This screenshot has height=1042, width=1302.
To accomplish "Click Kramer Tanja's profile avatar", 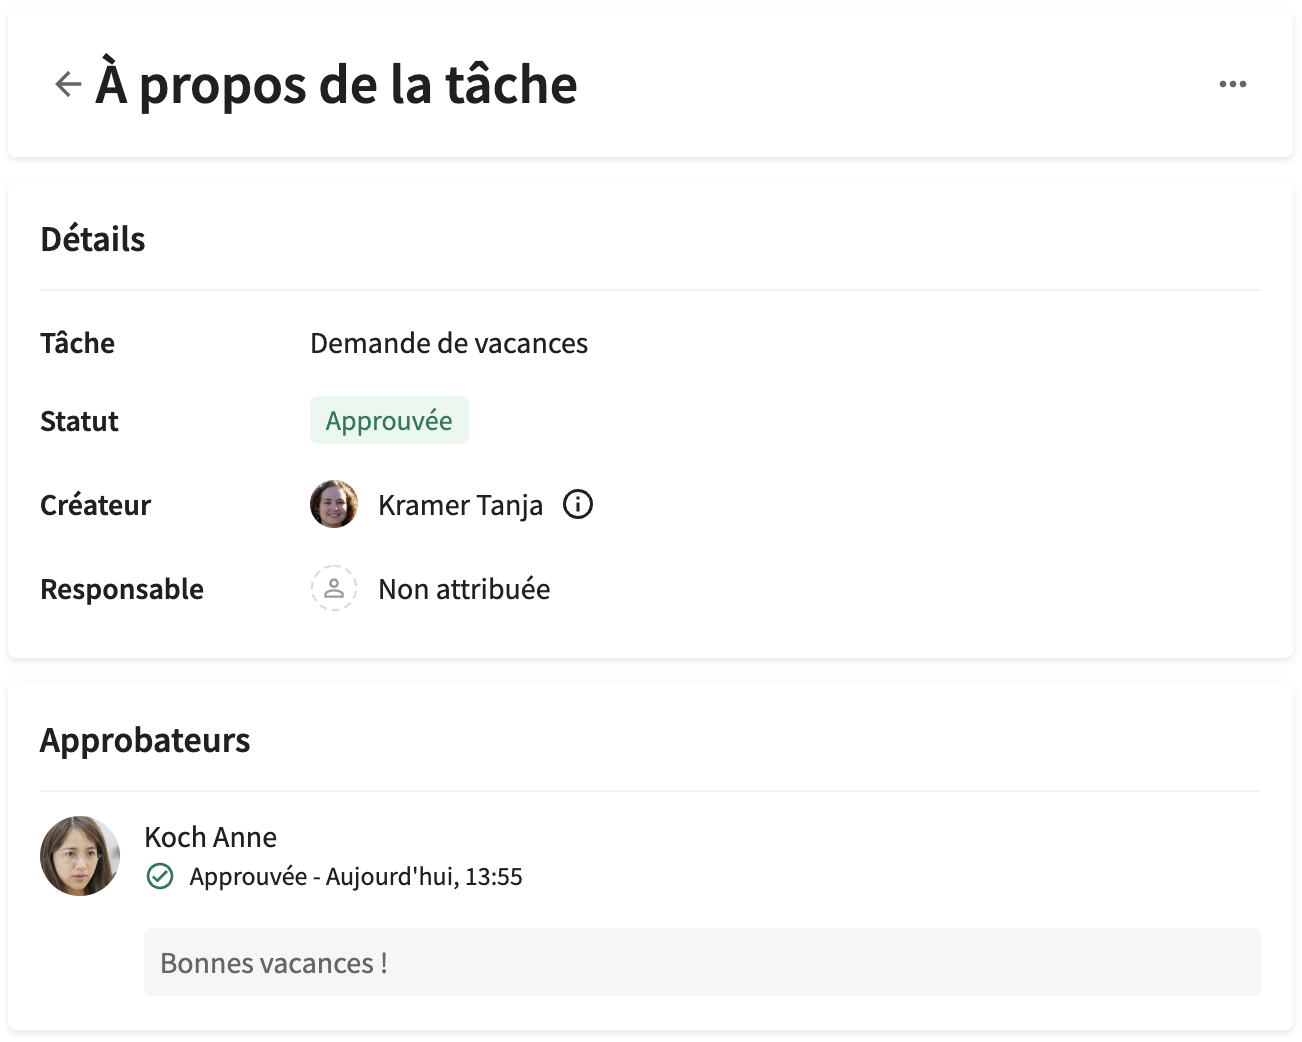I will pyautogui.click(x=334, y=504).
